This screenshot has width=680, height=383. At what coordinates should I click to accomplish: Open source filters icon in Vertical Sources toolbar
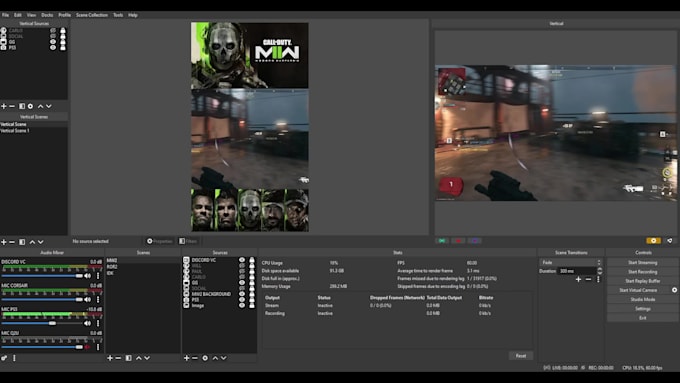[22, 106]
